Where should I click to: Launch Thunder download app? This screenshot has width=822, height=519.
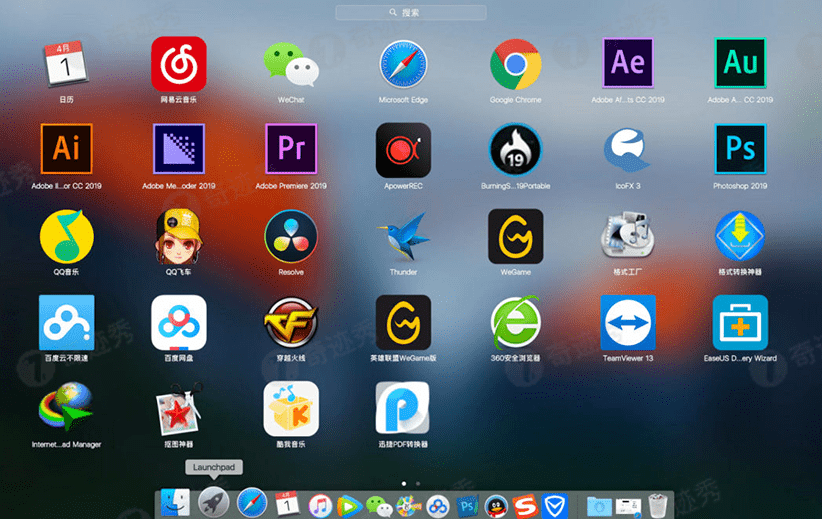[403, 236]
